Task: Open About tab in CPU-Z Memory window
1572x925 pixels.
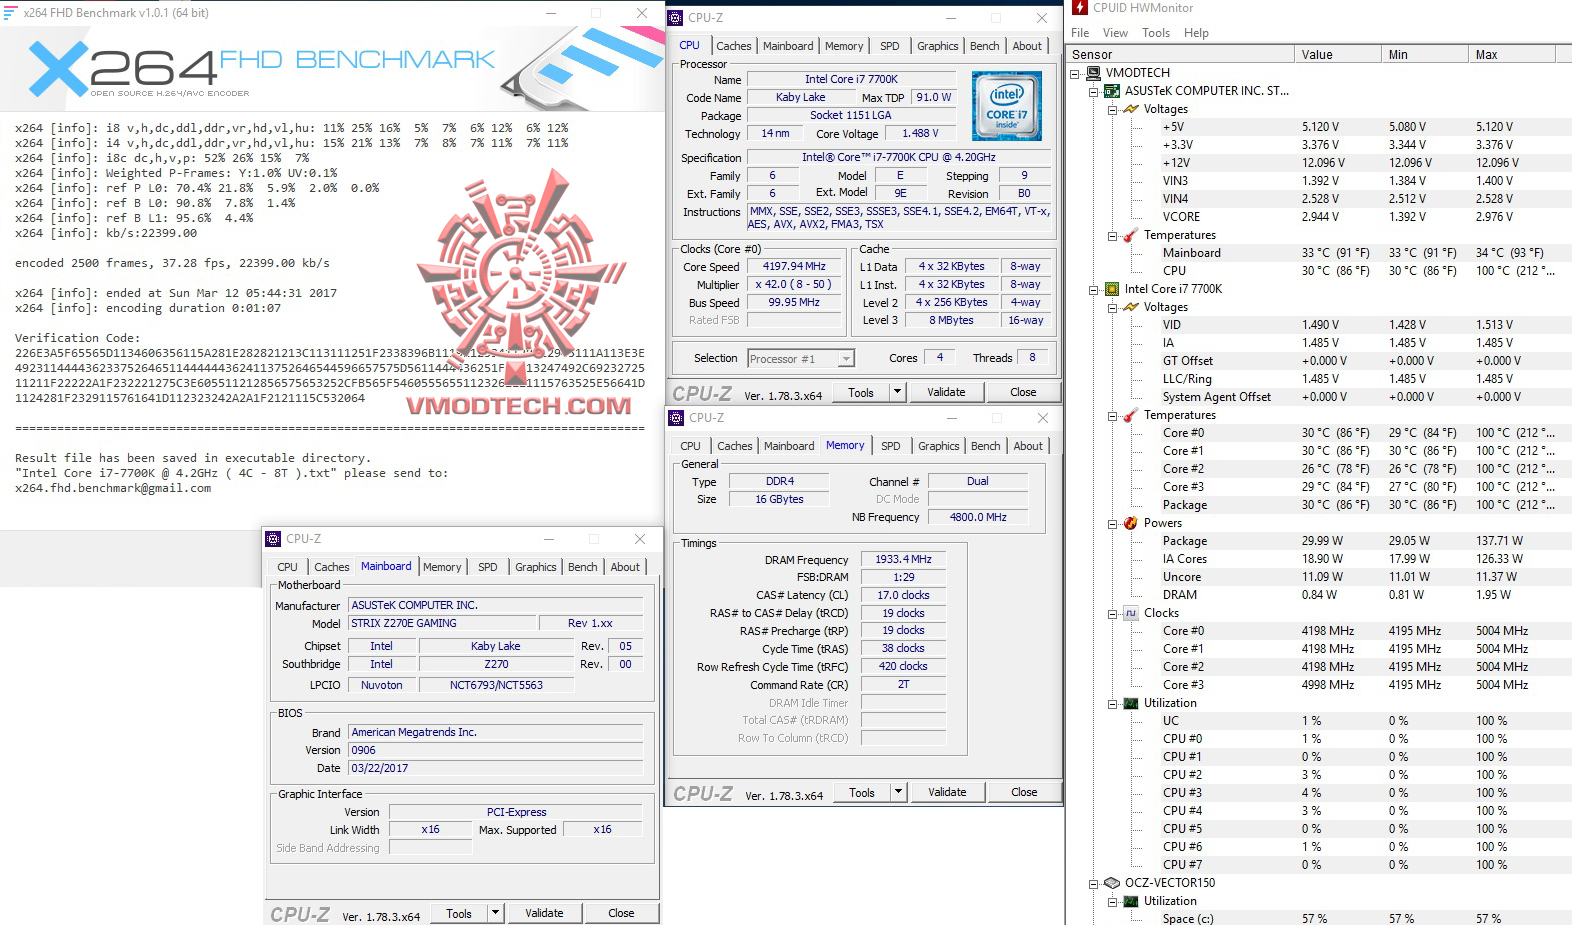Action: tap(1028, 446)
